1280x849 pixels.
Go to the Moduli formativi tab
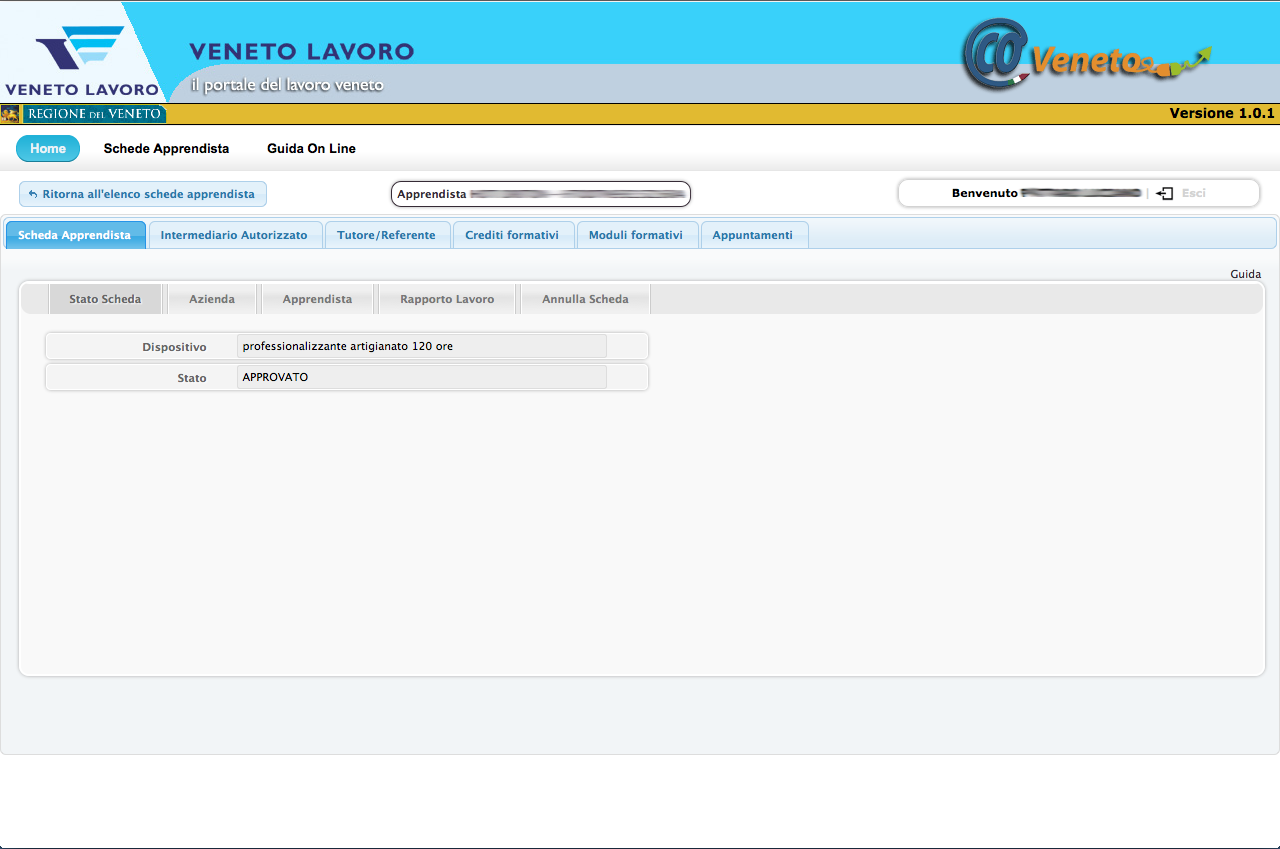[x=636, y=235]
